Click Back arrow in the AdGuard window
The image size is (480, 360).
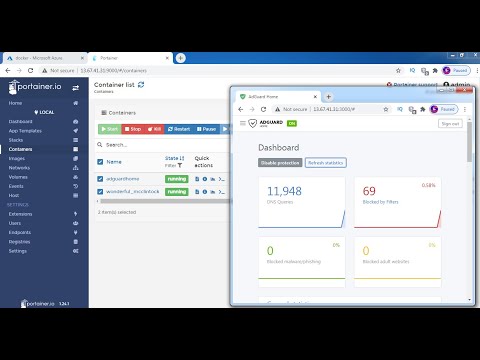click(241, 109)
